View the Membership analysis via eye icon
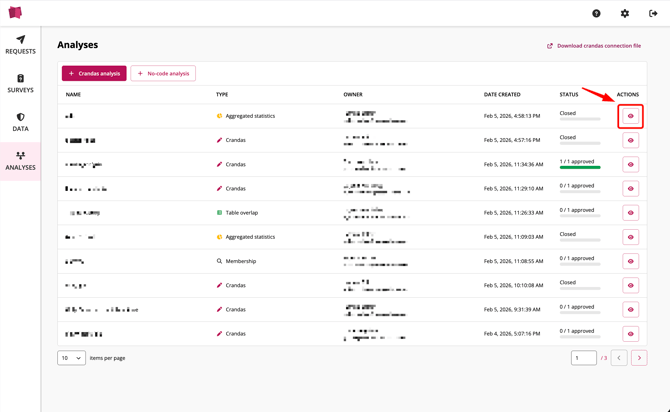This screenshot has width=670, height=412. [x=630, y=261]
